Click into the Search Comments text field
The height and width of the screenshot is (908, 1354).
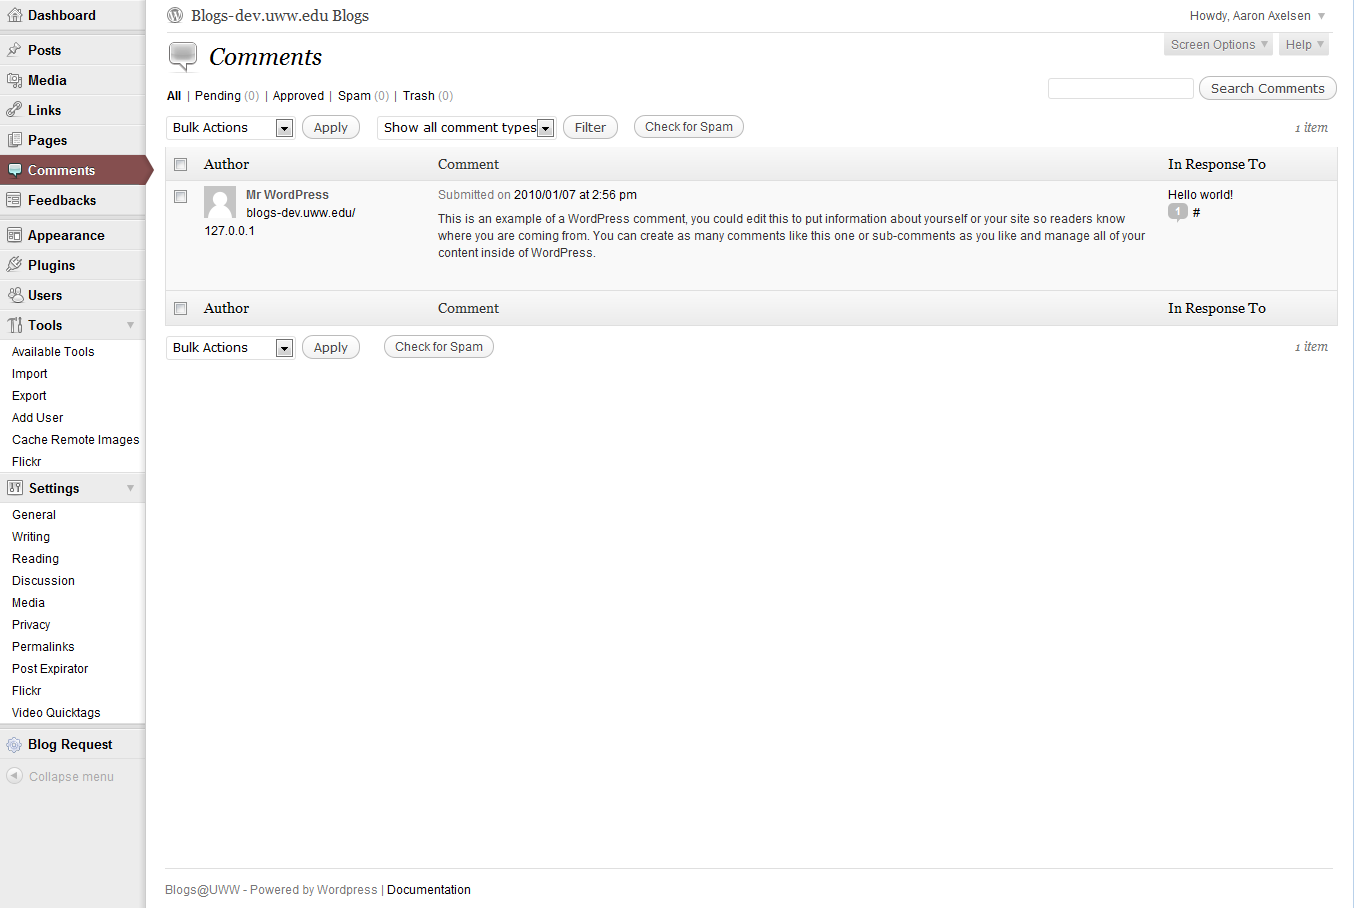click(1120, 89)
